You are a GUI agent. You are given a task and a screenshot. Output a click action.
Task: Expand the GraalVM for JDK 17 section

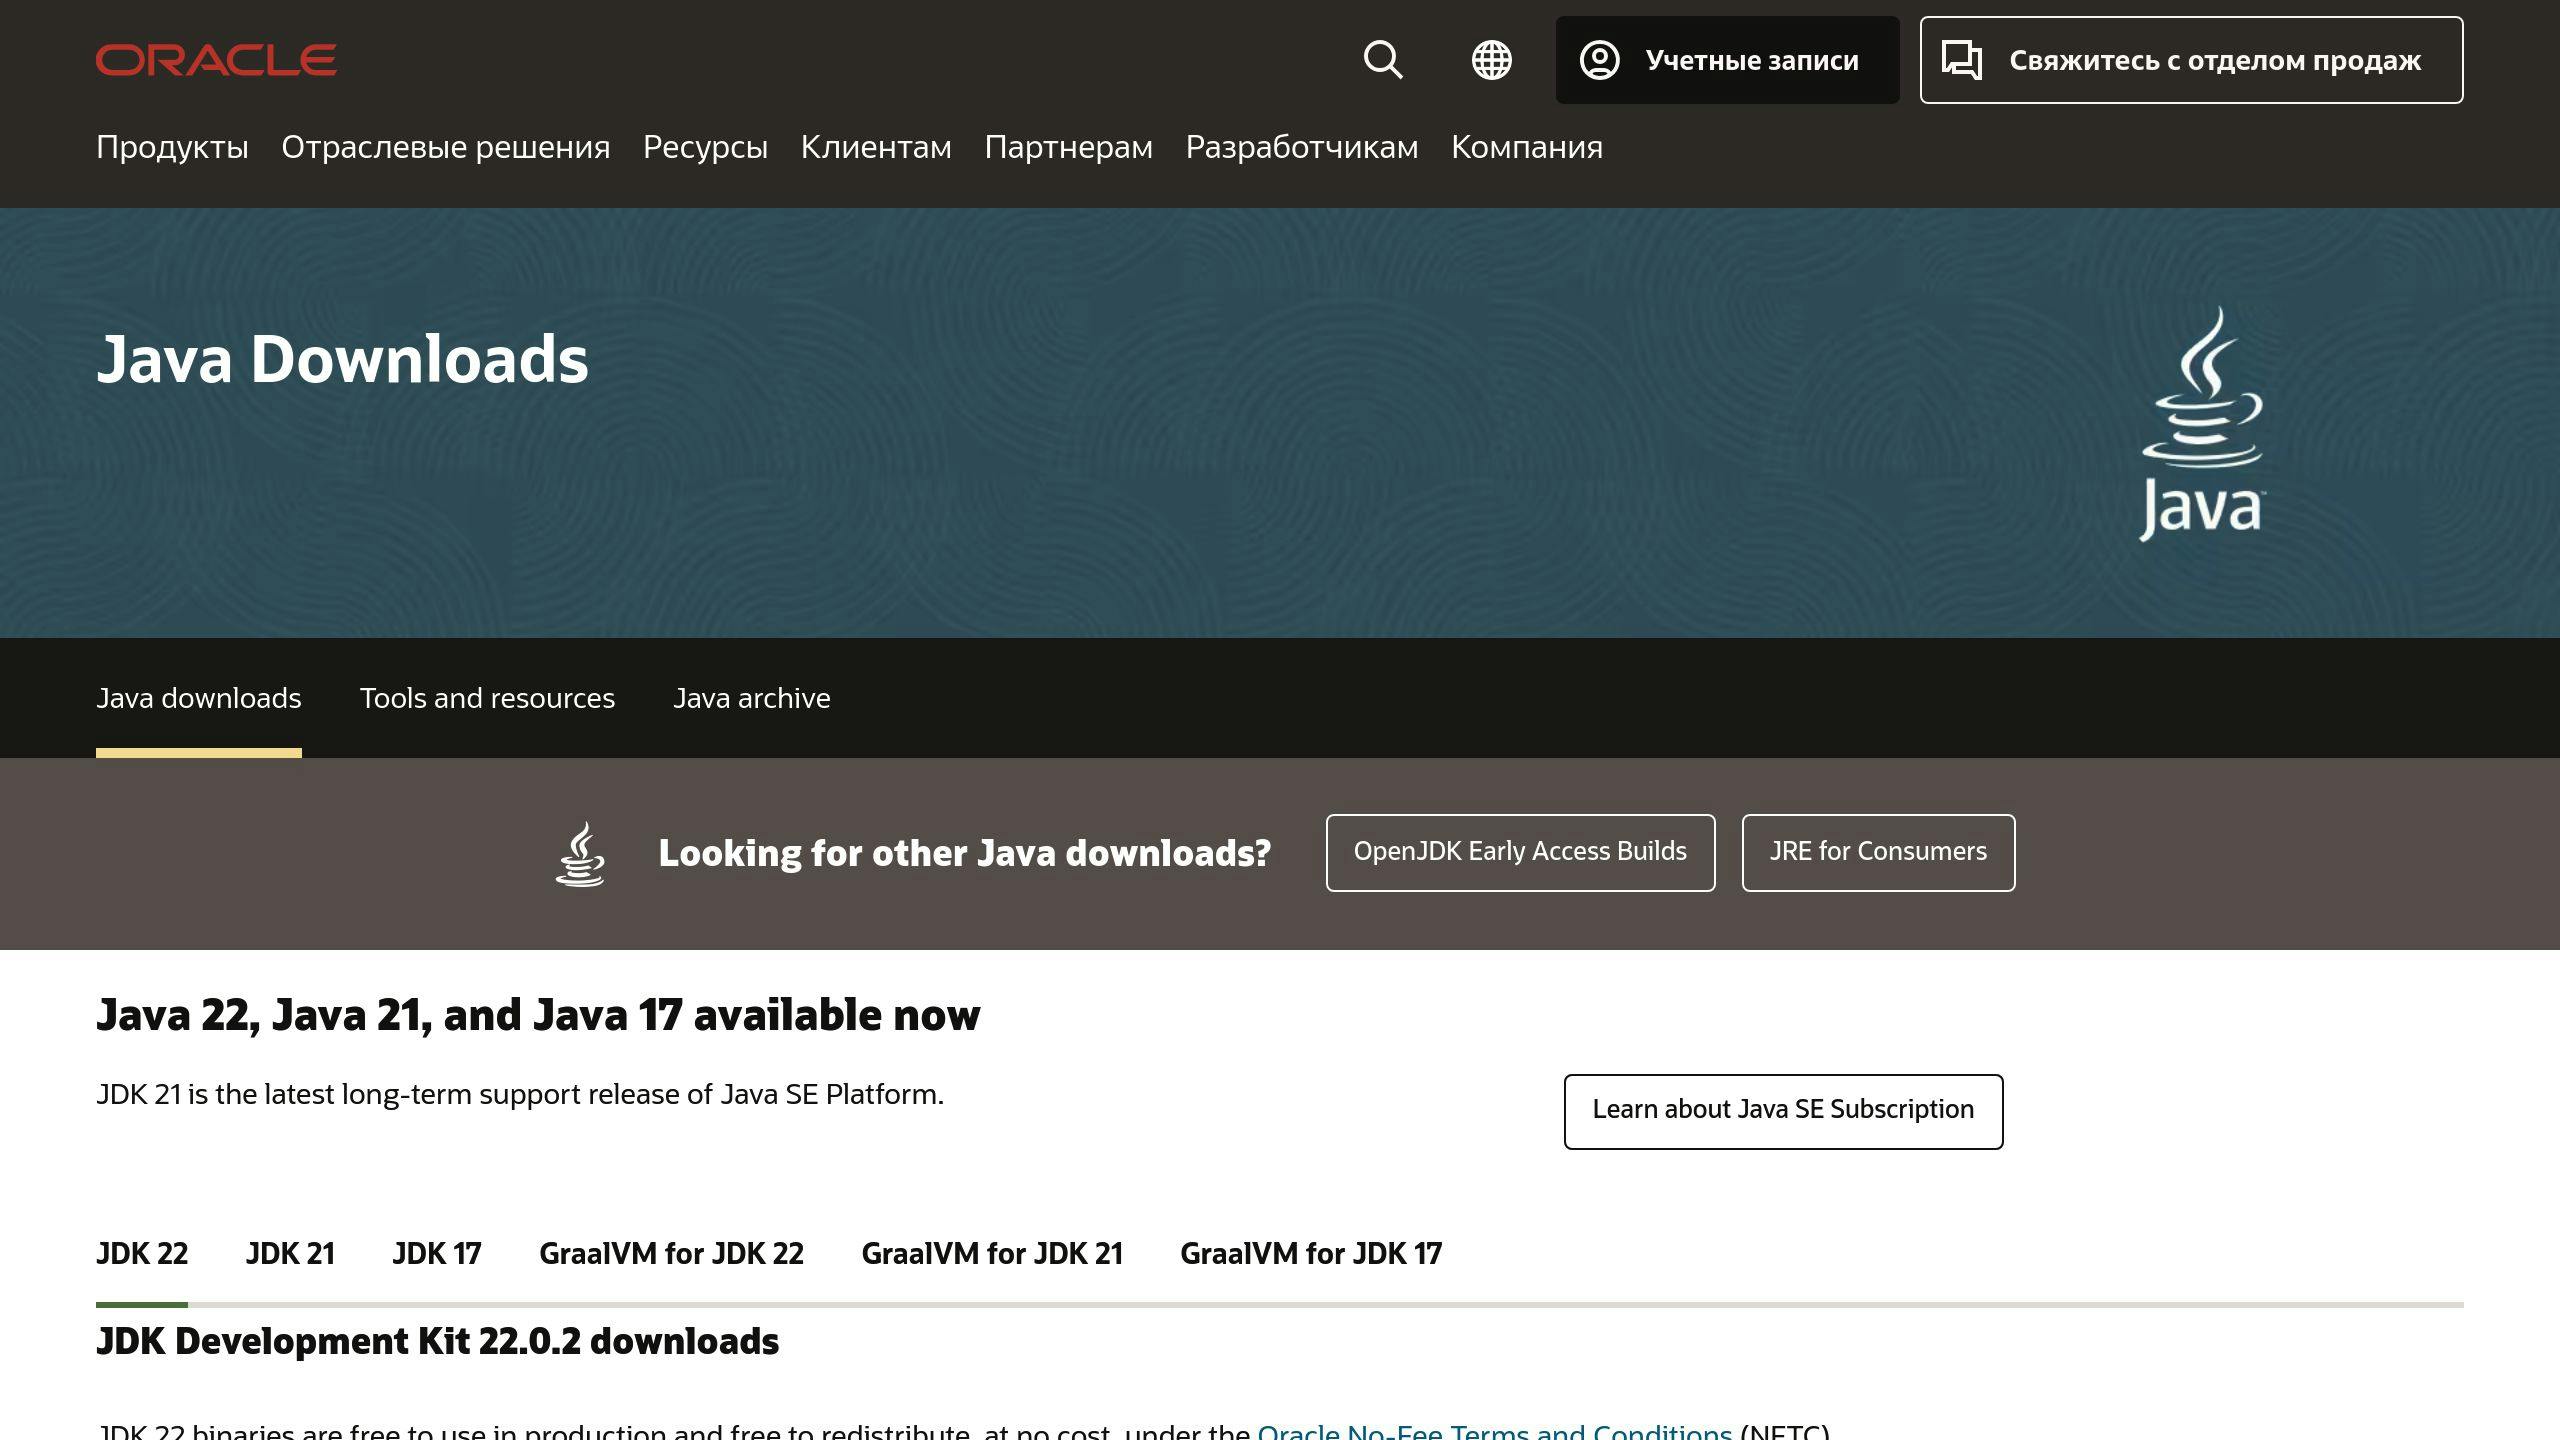[x=1310, y=1252]
